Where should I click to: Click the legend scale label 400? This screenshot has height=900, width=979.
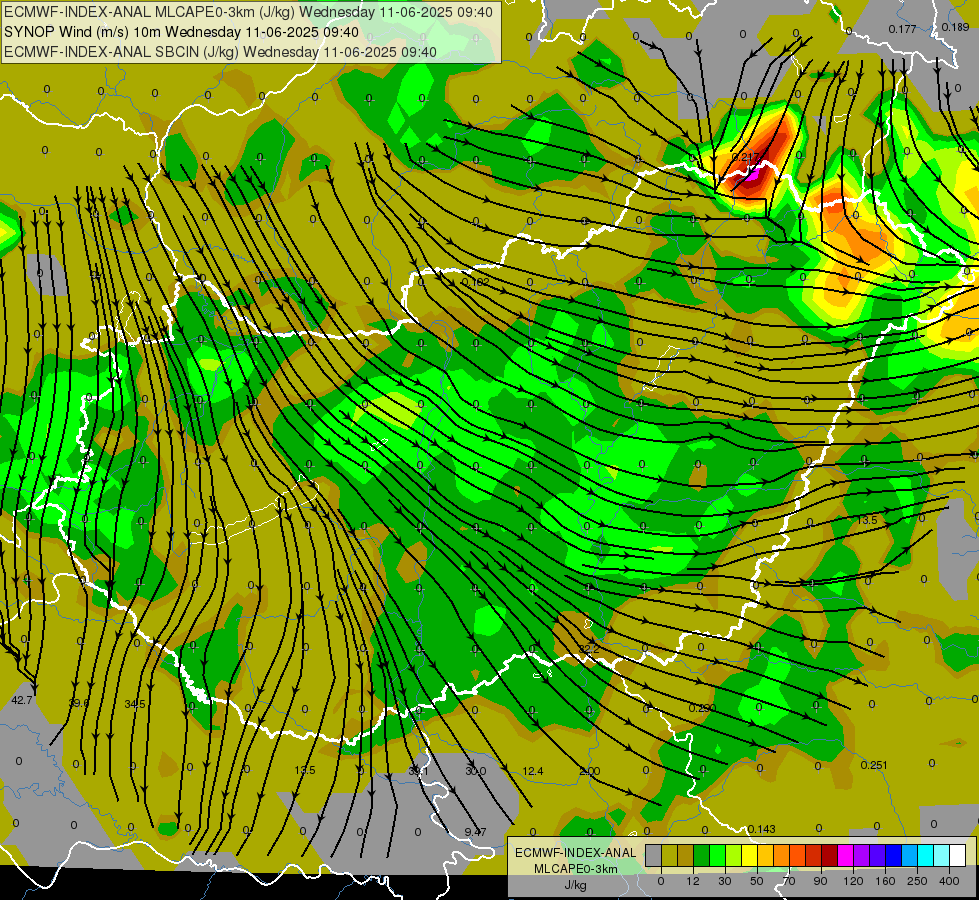pos(949,881)
